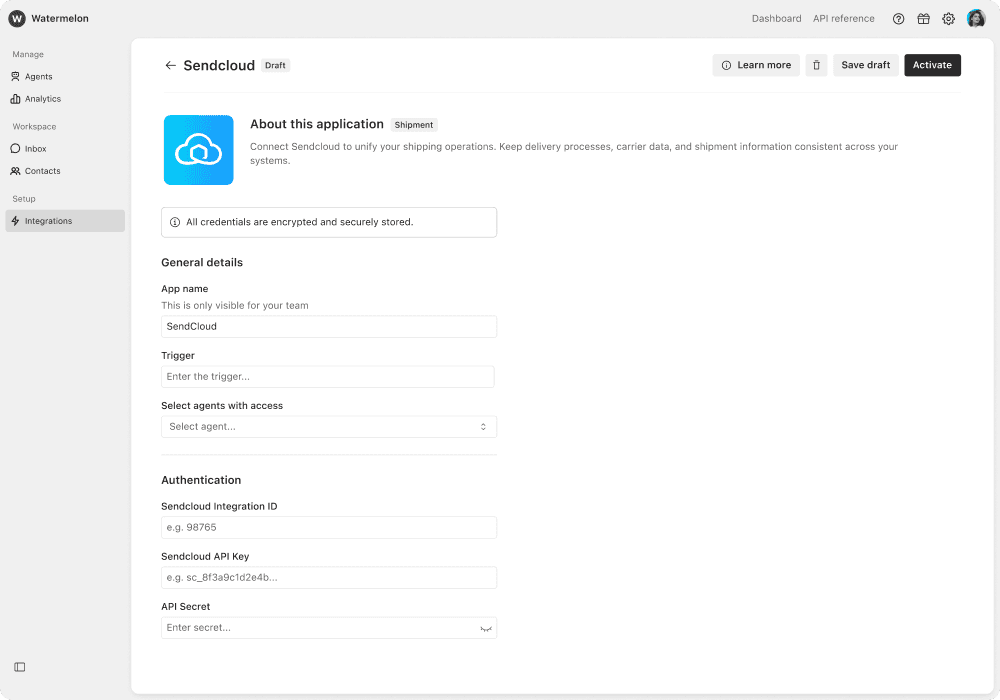Click the Sendcloud page title

point(219,65)
